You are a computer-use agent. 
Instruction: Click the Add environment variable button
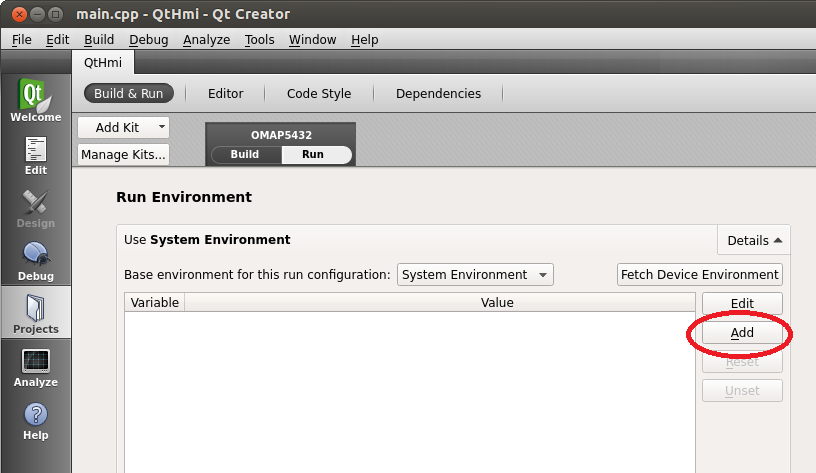742,333
